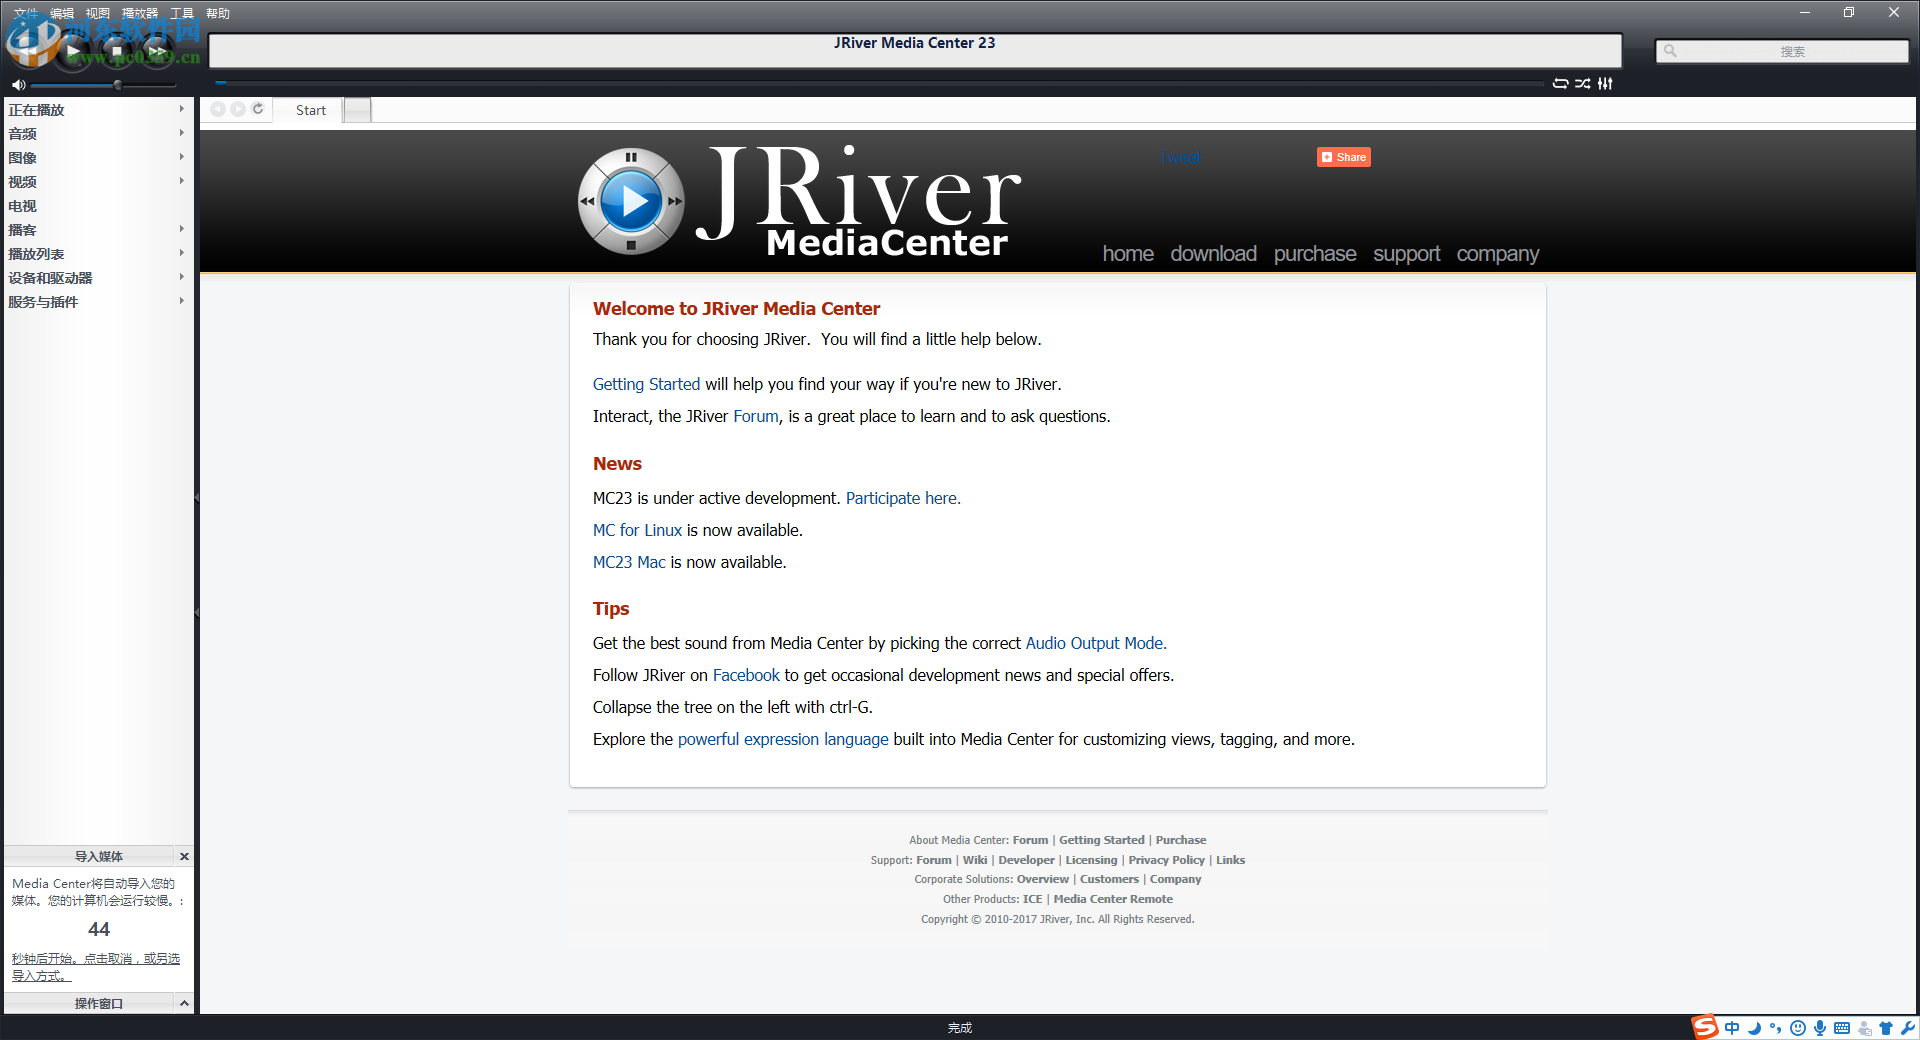This screenshot has width=1920, height=1040.
Task: Open powerful expression language link
Action: tap(783, 739)
